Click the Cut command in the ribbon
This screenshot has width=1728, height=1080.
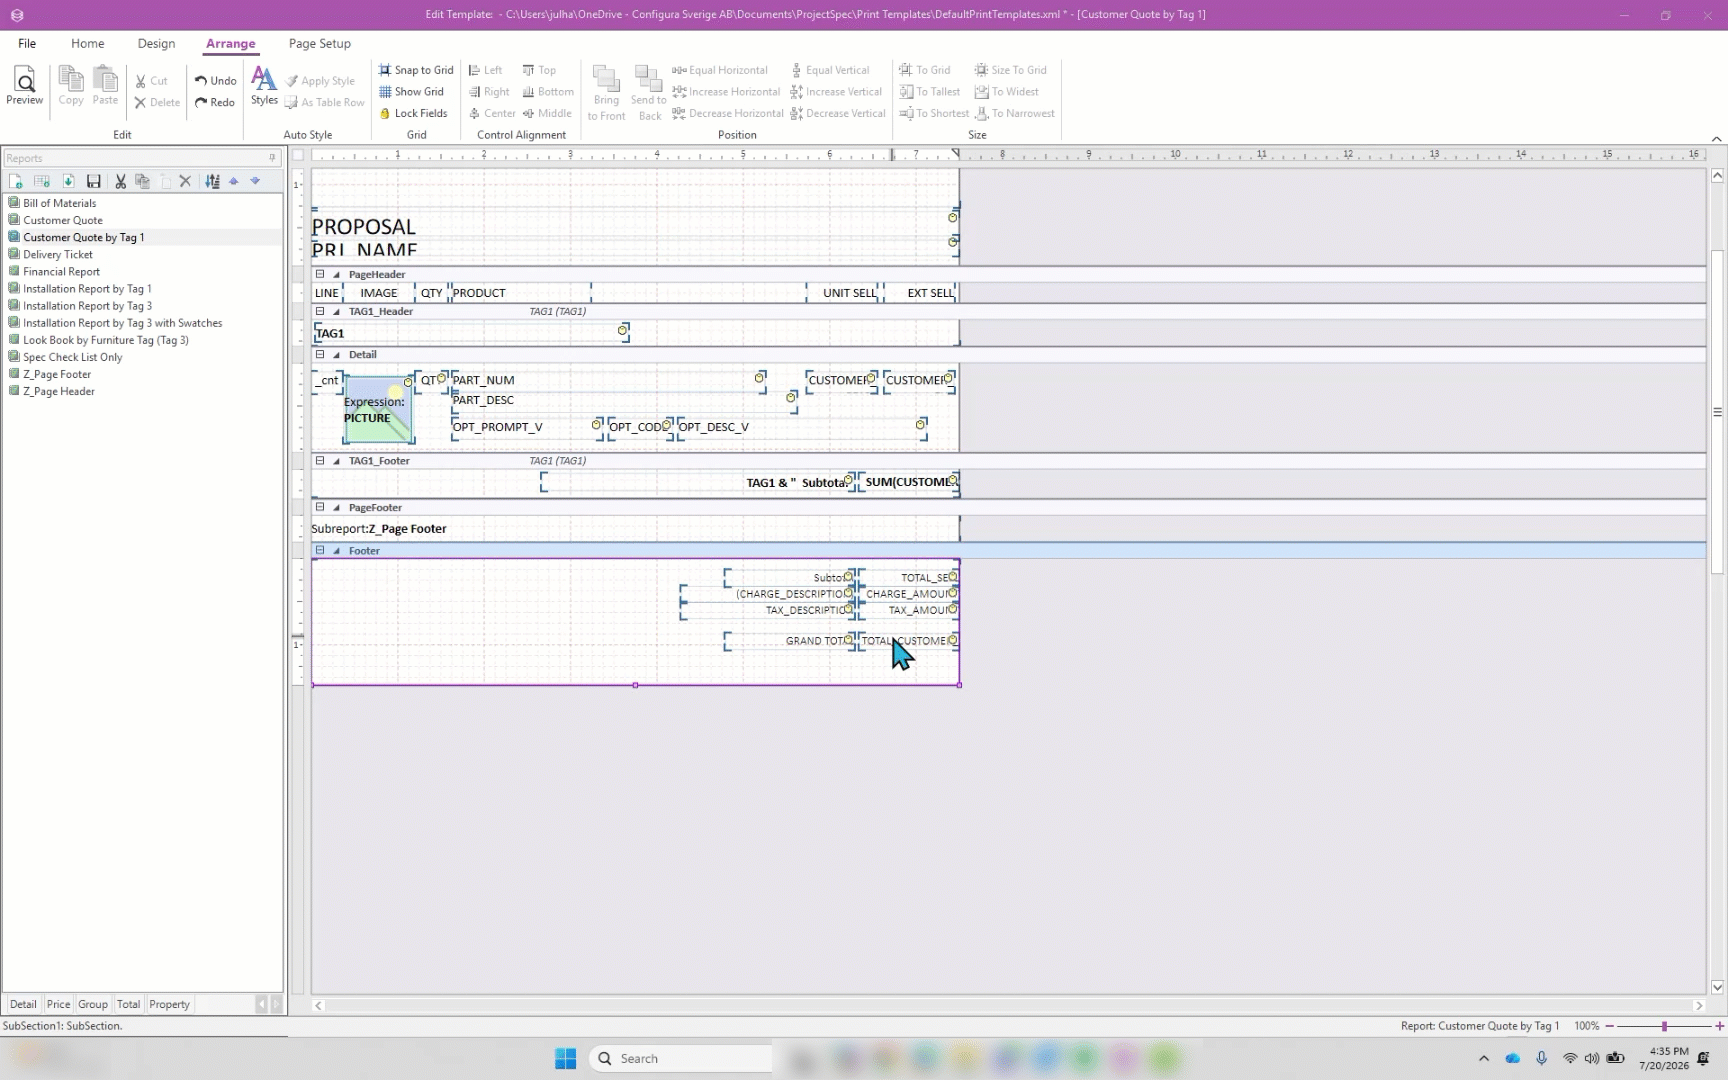151,81
